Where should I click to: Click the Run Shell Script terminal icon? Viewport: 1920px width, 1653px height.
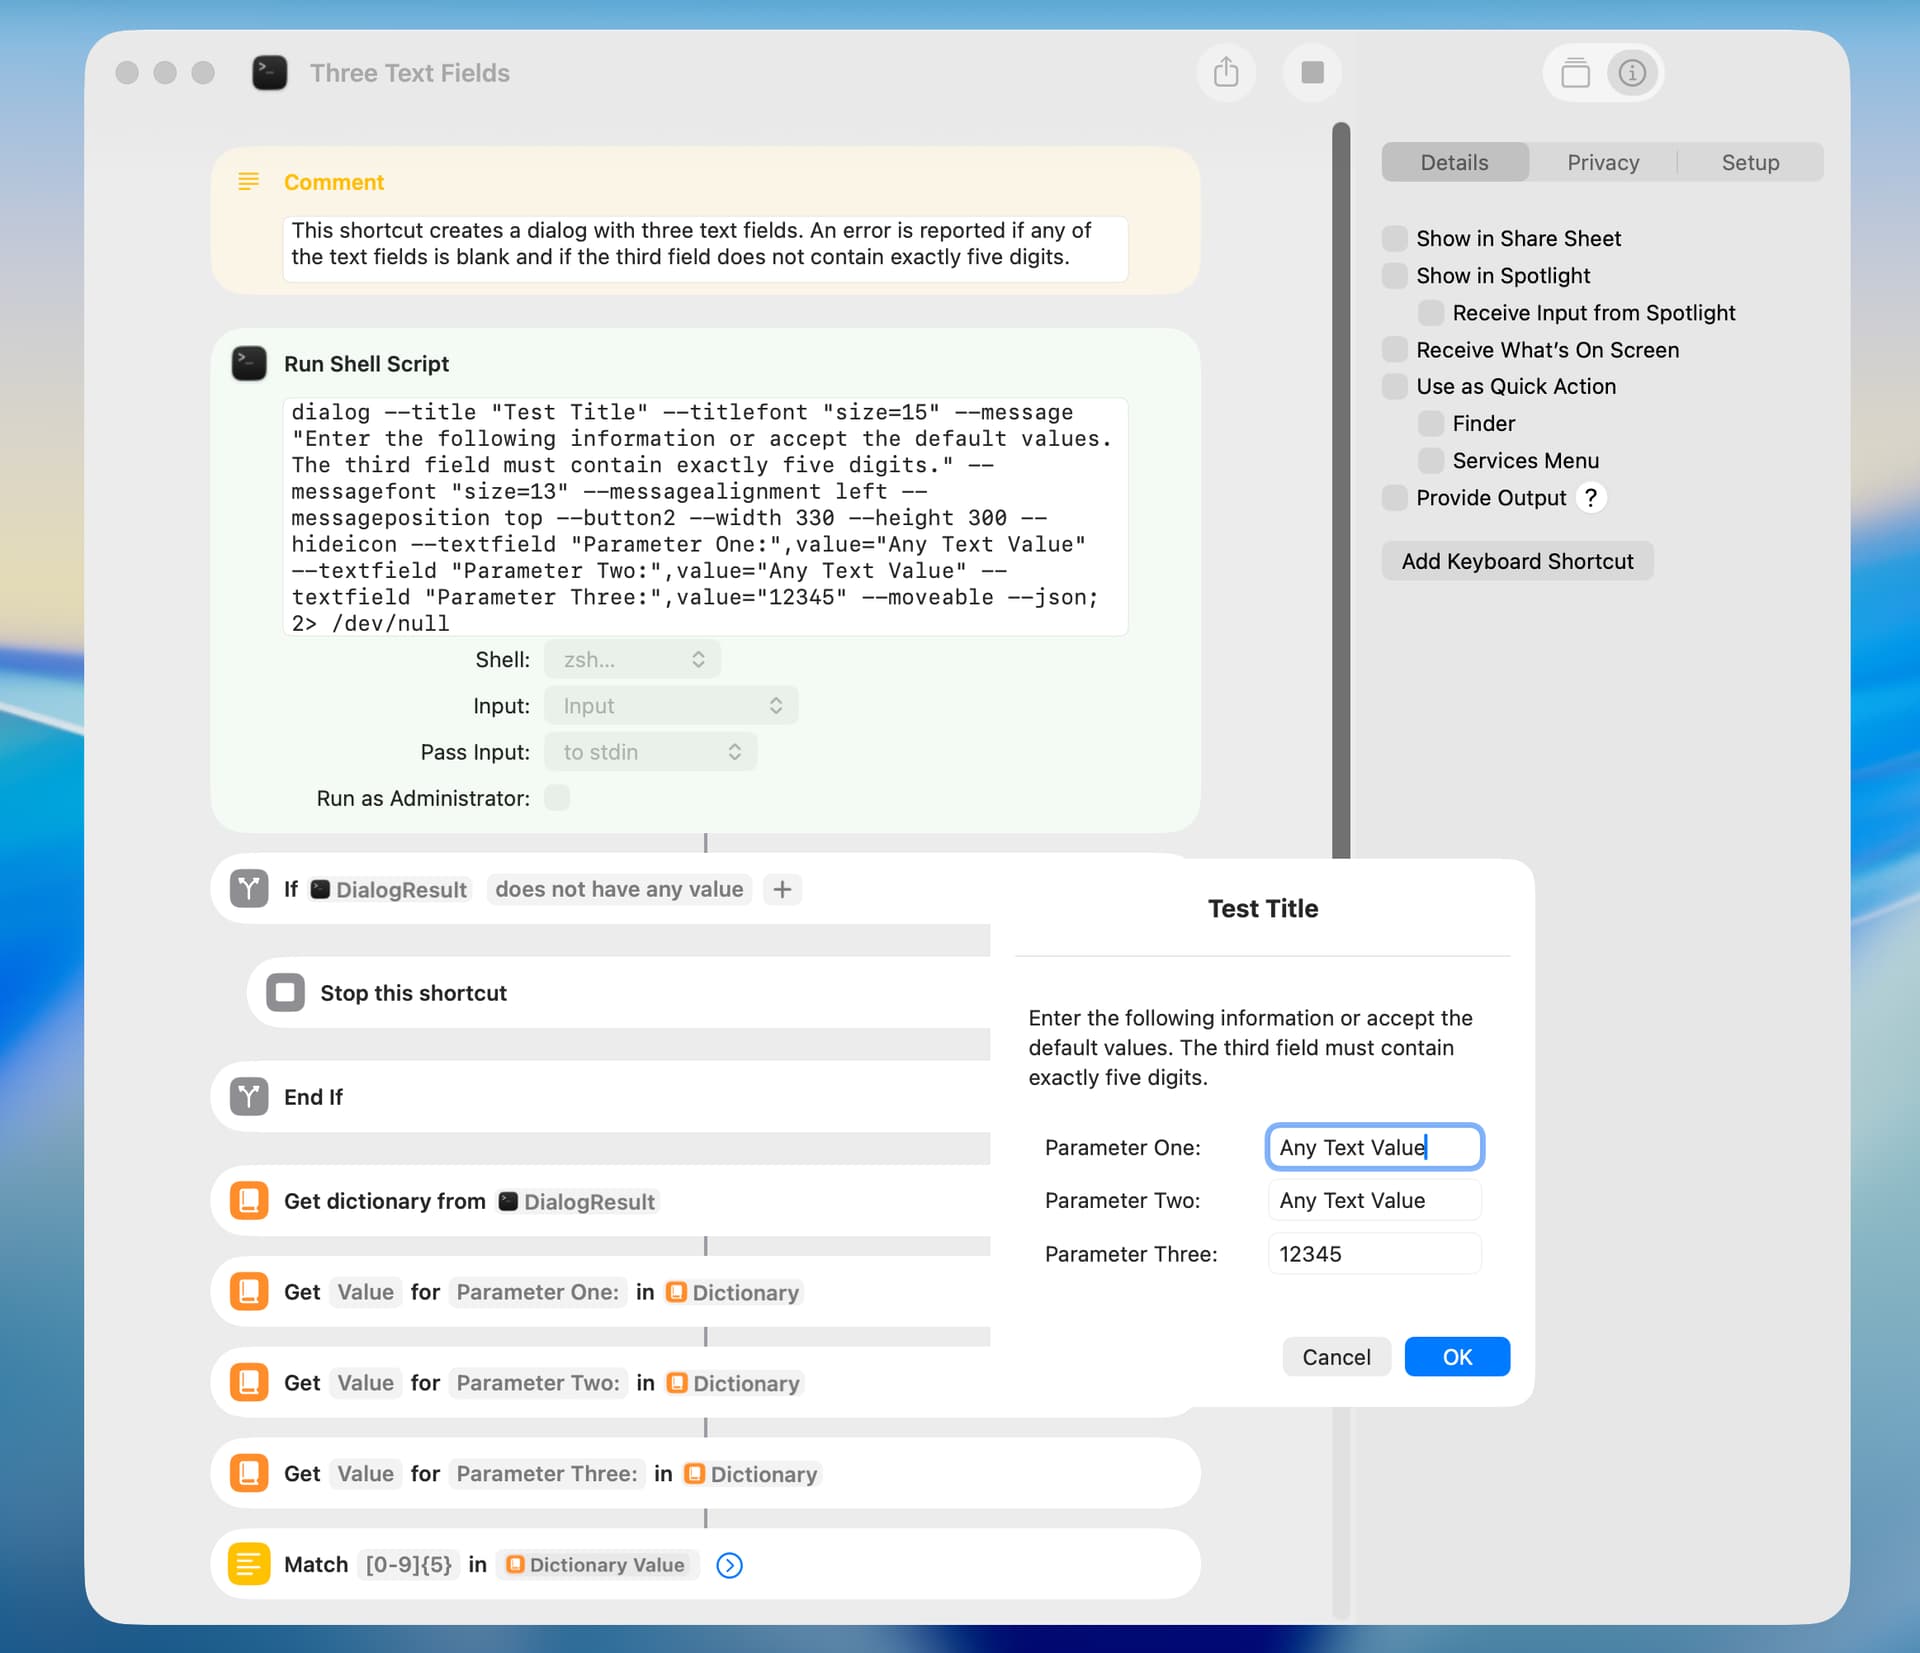249,364
